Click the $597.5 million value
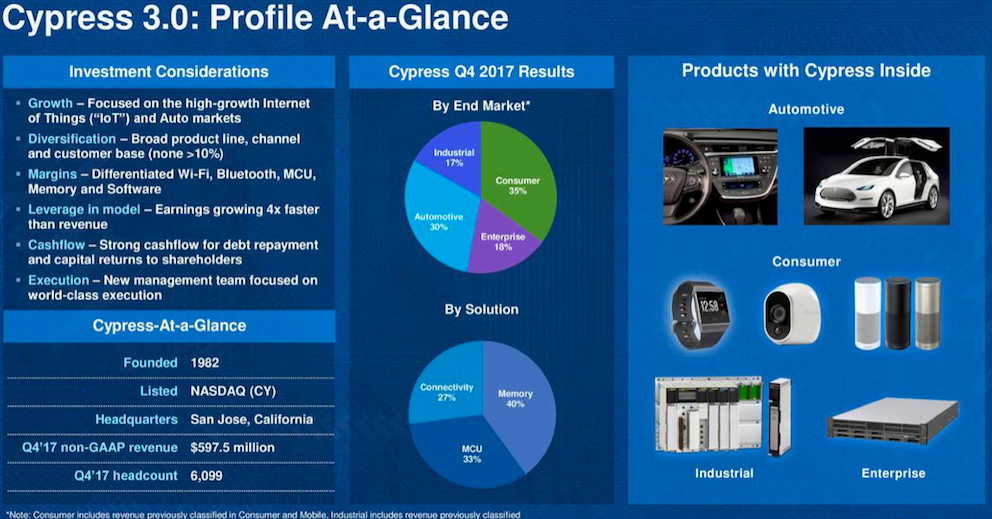Viewport: 992px width, 519px height. click(x=232, y=447)
